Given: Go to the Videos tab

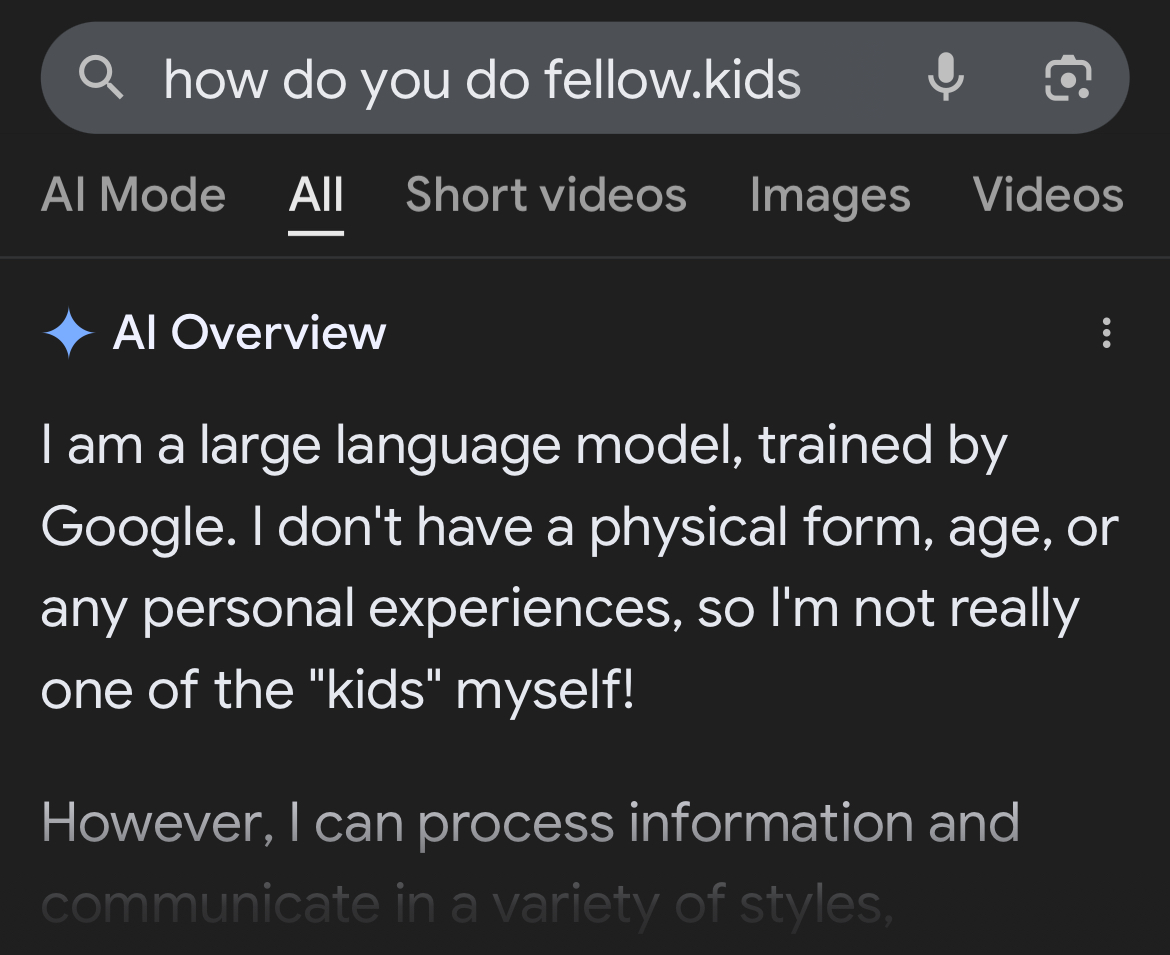Looking at the screenshot, I should tap(1047, 195).
